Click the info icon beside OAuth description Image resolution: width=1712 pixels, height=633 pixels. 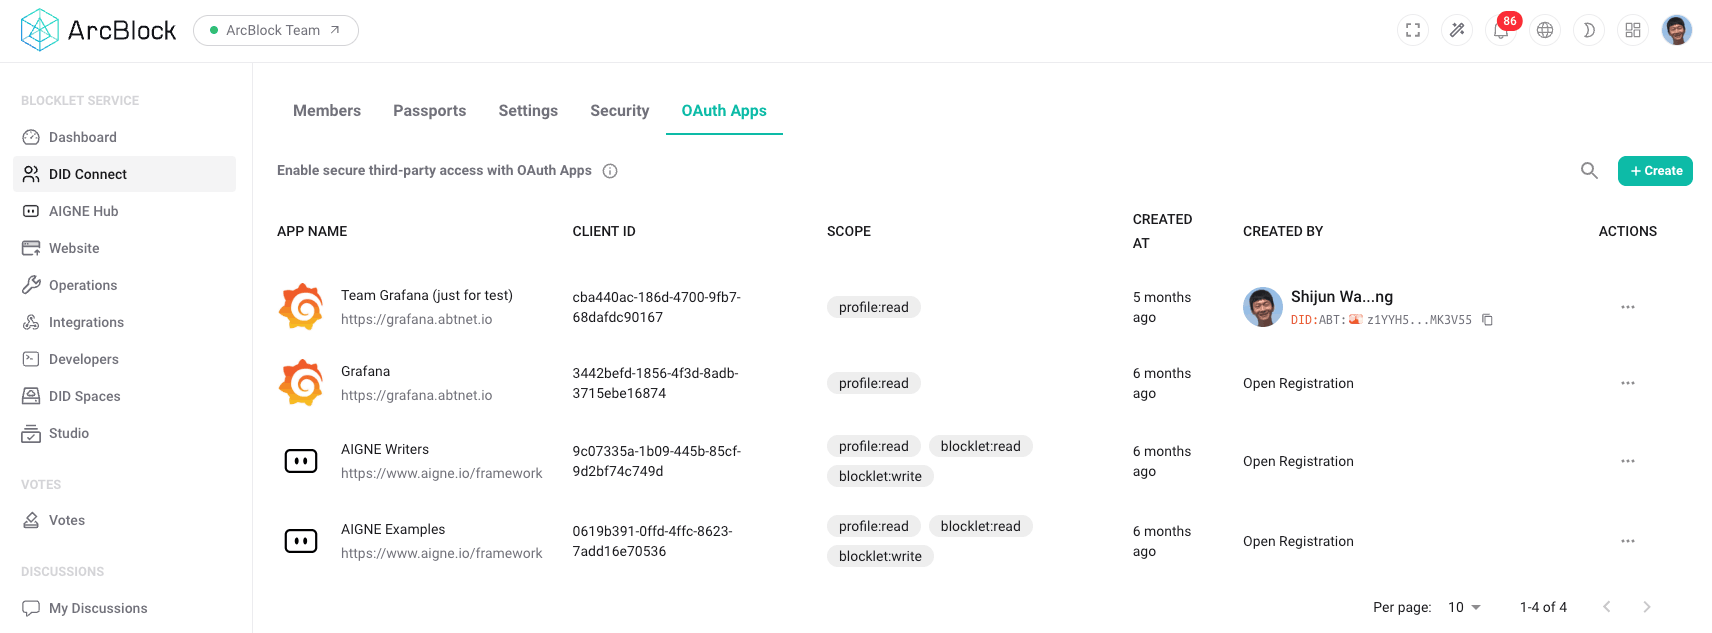point(610,171)
